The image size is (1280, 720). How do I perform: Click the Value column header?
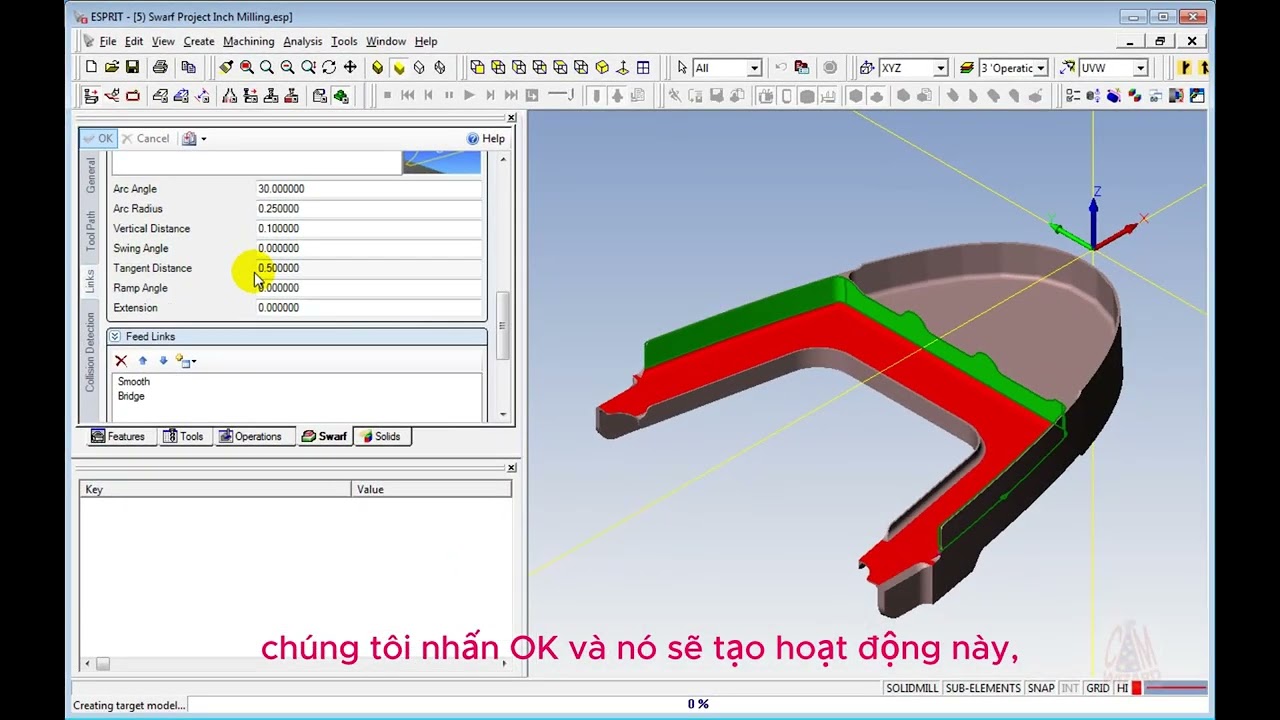click(x=431, y=489)
